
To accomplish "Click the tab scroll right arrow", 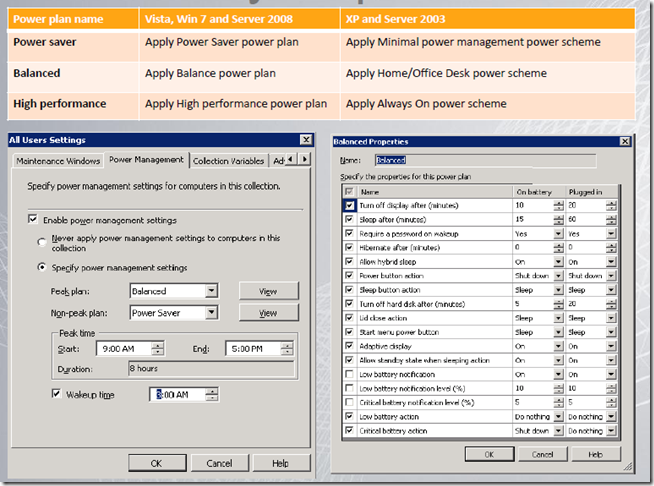I will [x=304, y=159].
